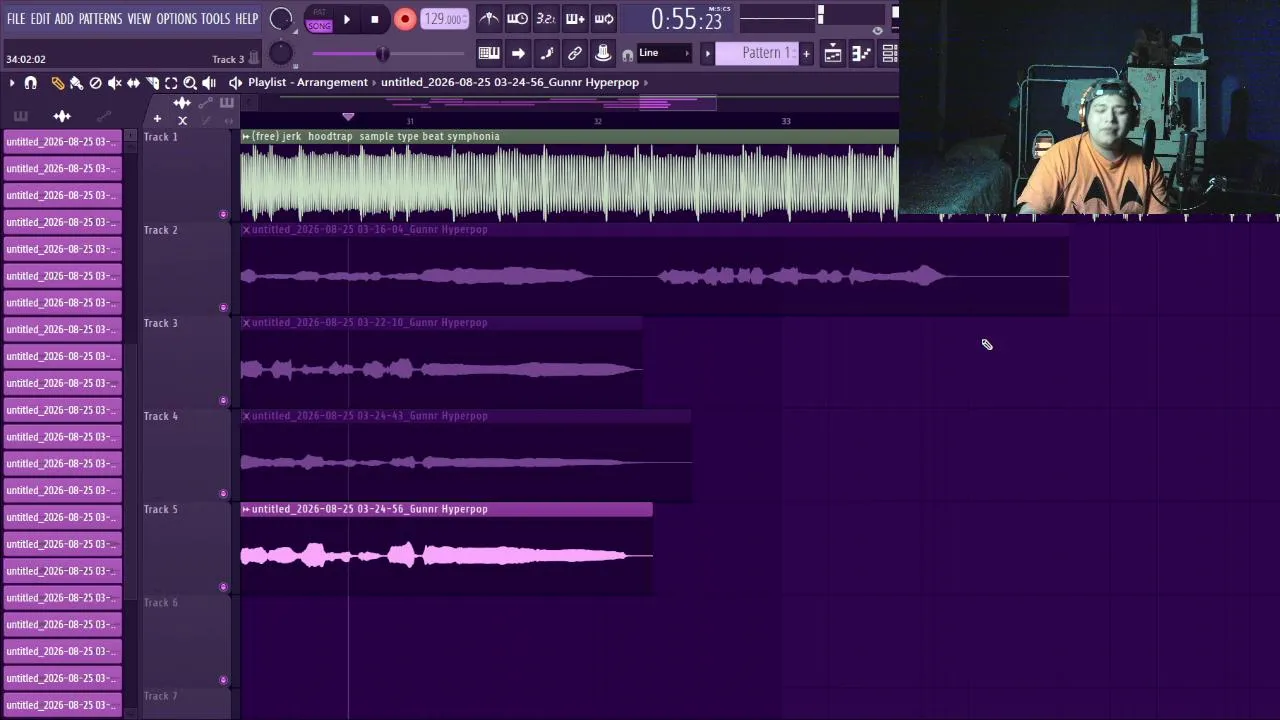Screen dimensions: 1280x720
Task: Click the master volume knob
Action: pos(281,19)
